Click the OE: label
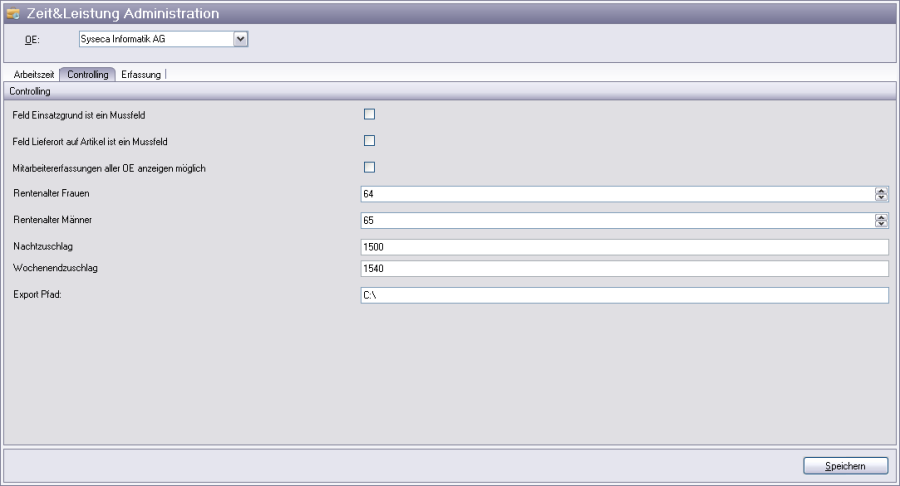The width and height of the screenshot is (900, 486). click(32, 40)
